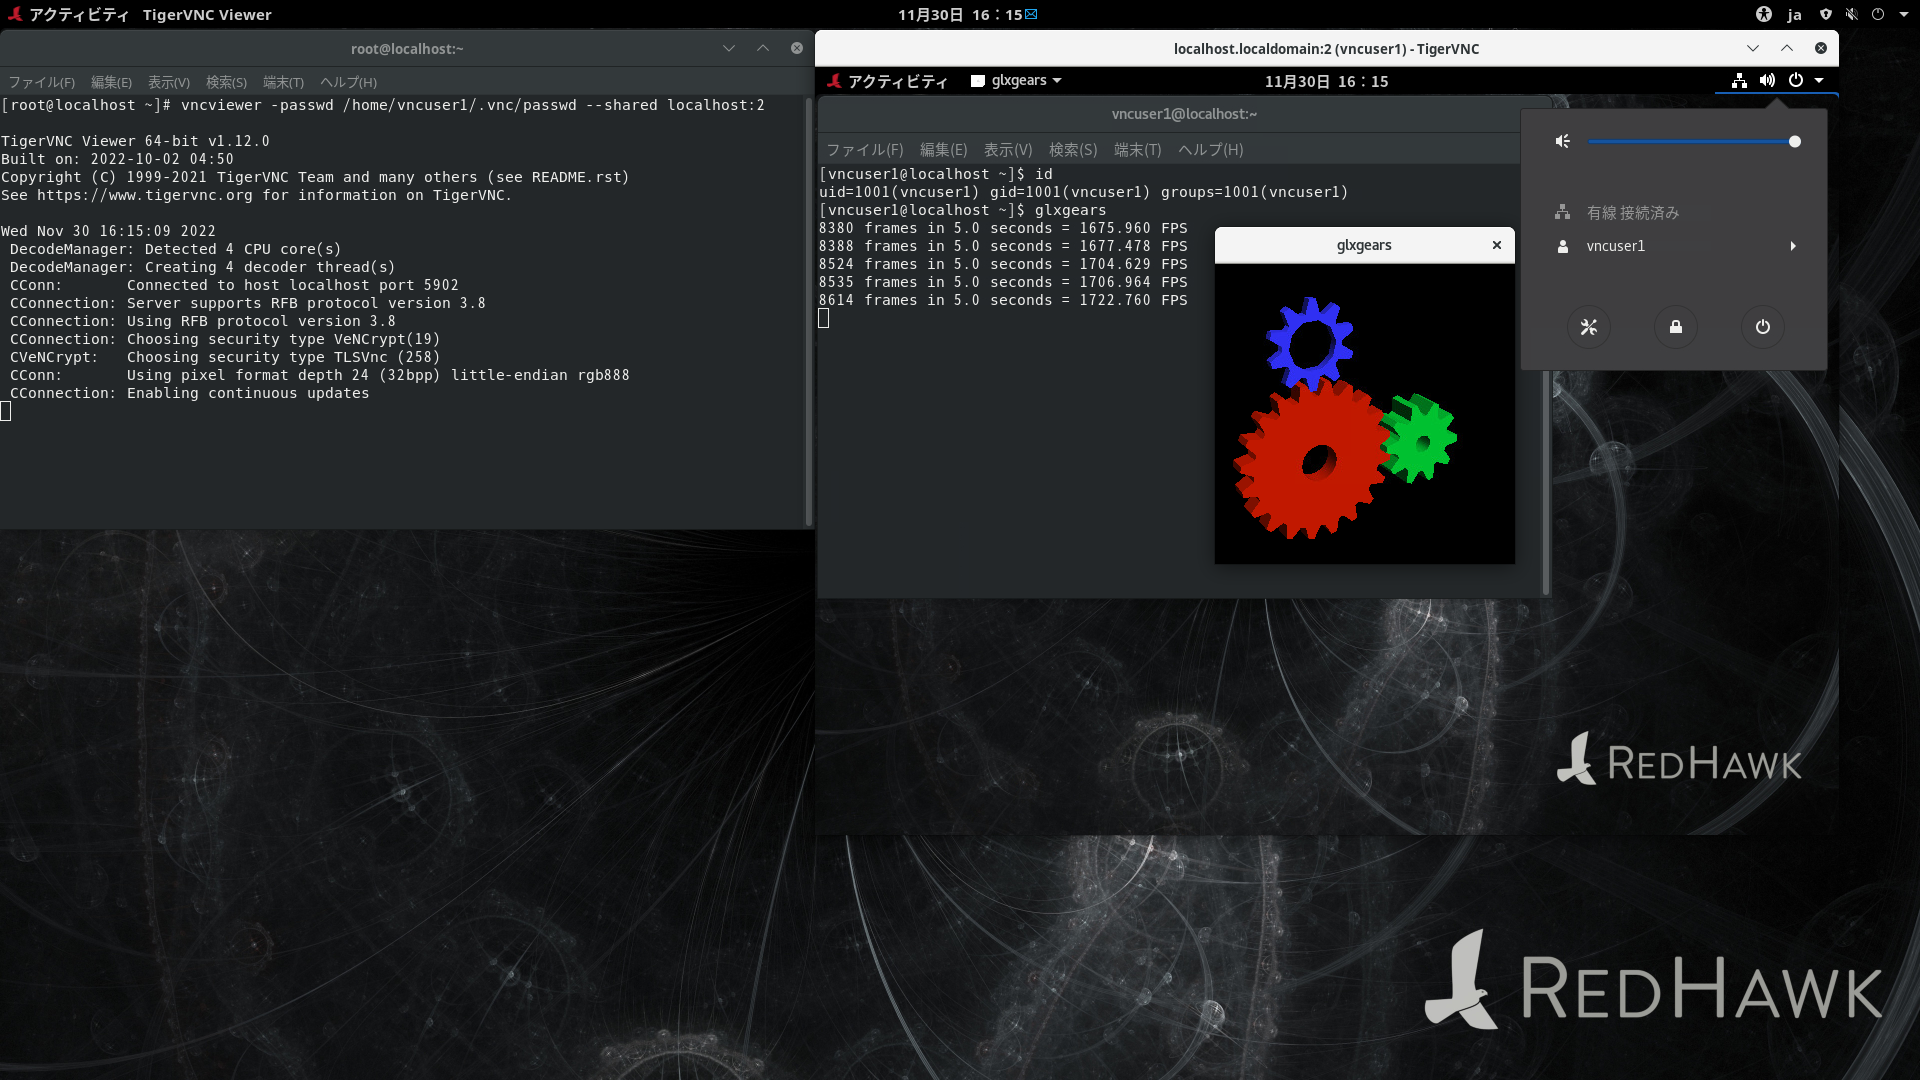Toggle the remote system menu arrow
The width and height of the screenshot is (1920, 1080).
1819,80
